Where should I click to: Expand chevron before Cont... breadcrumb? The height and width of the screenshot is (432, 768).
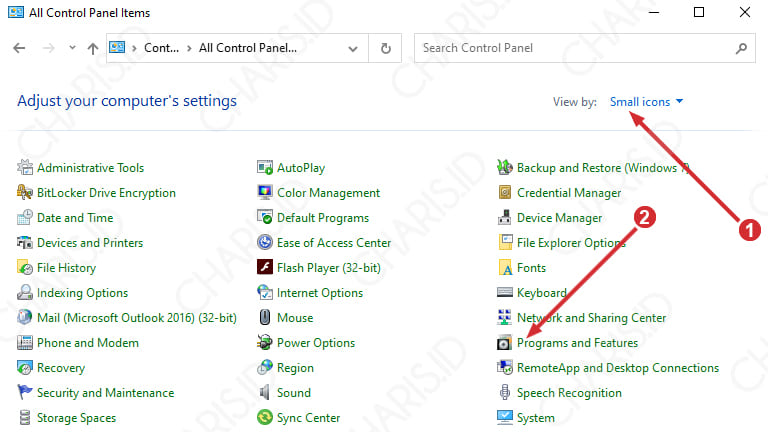(x=134, y=48)
